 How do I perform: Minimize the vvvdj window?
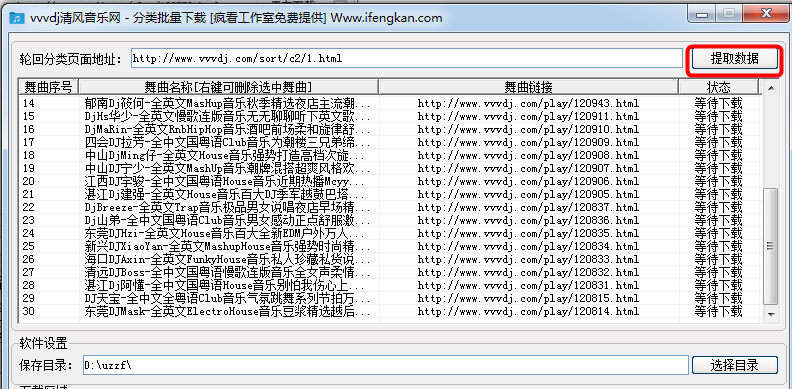[x=701, y=14]
